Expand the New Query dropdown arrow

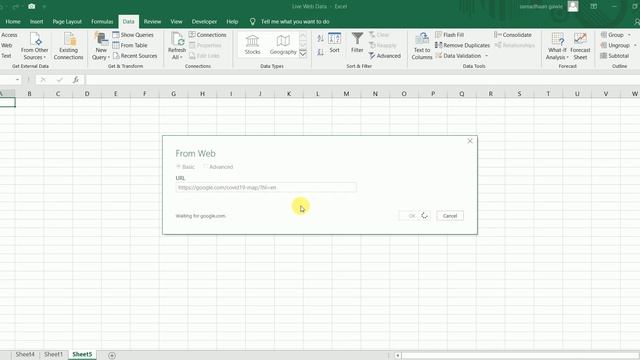tap(109, 58)
